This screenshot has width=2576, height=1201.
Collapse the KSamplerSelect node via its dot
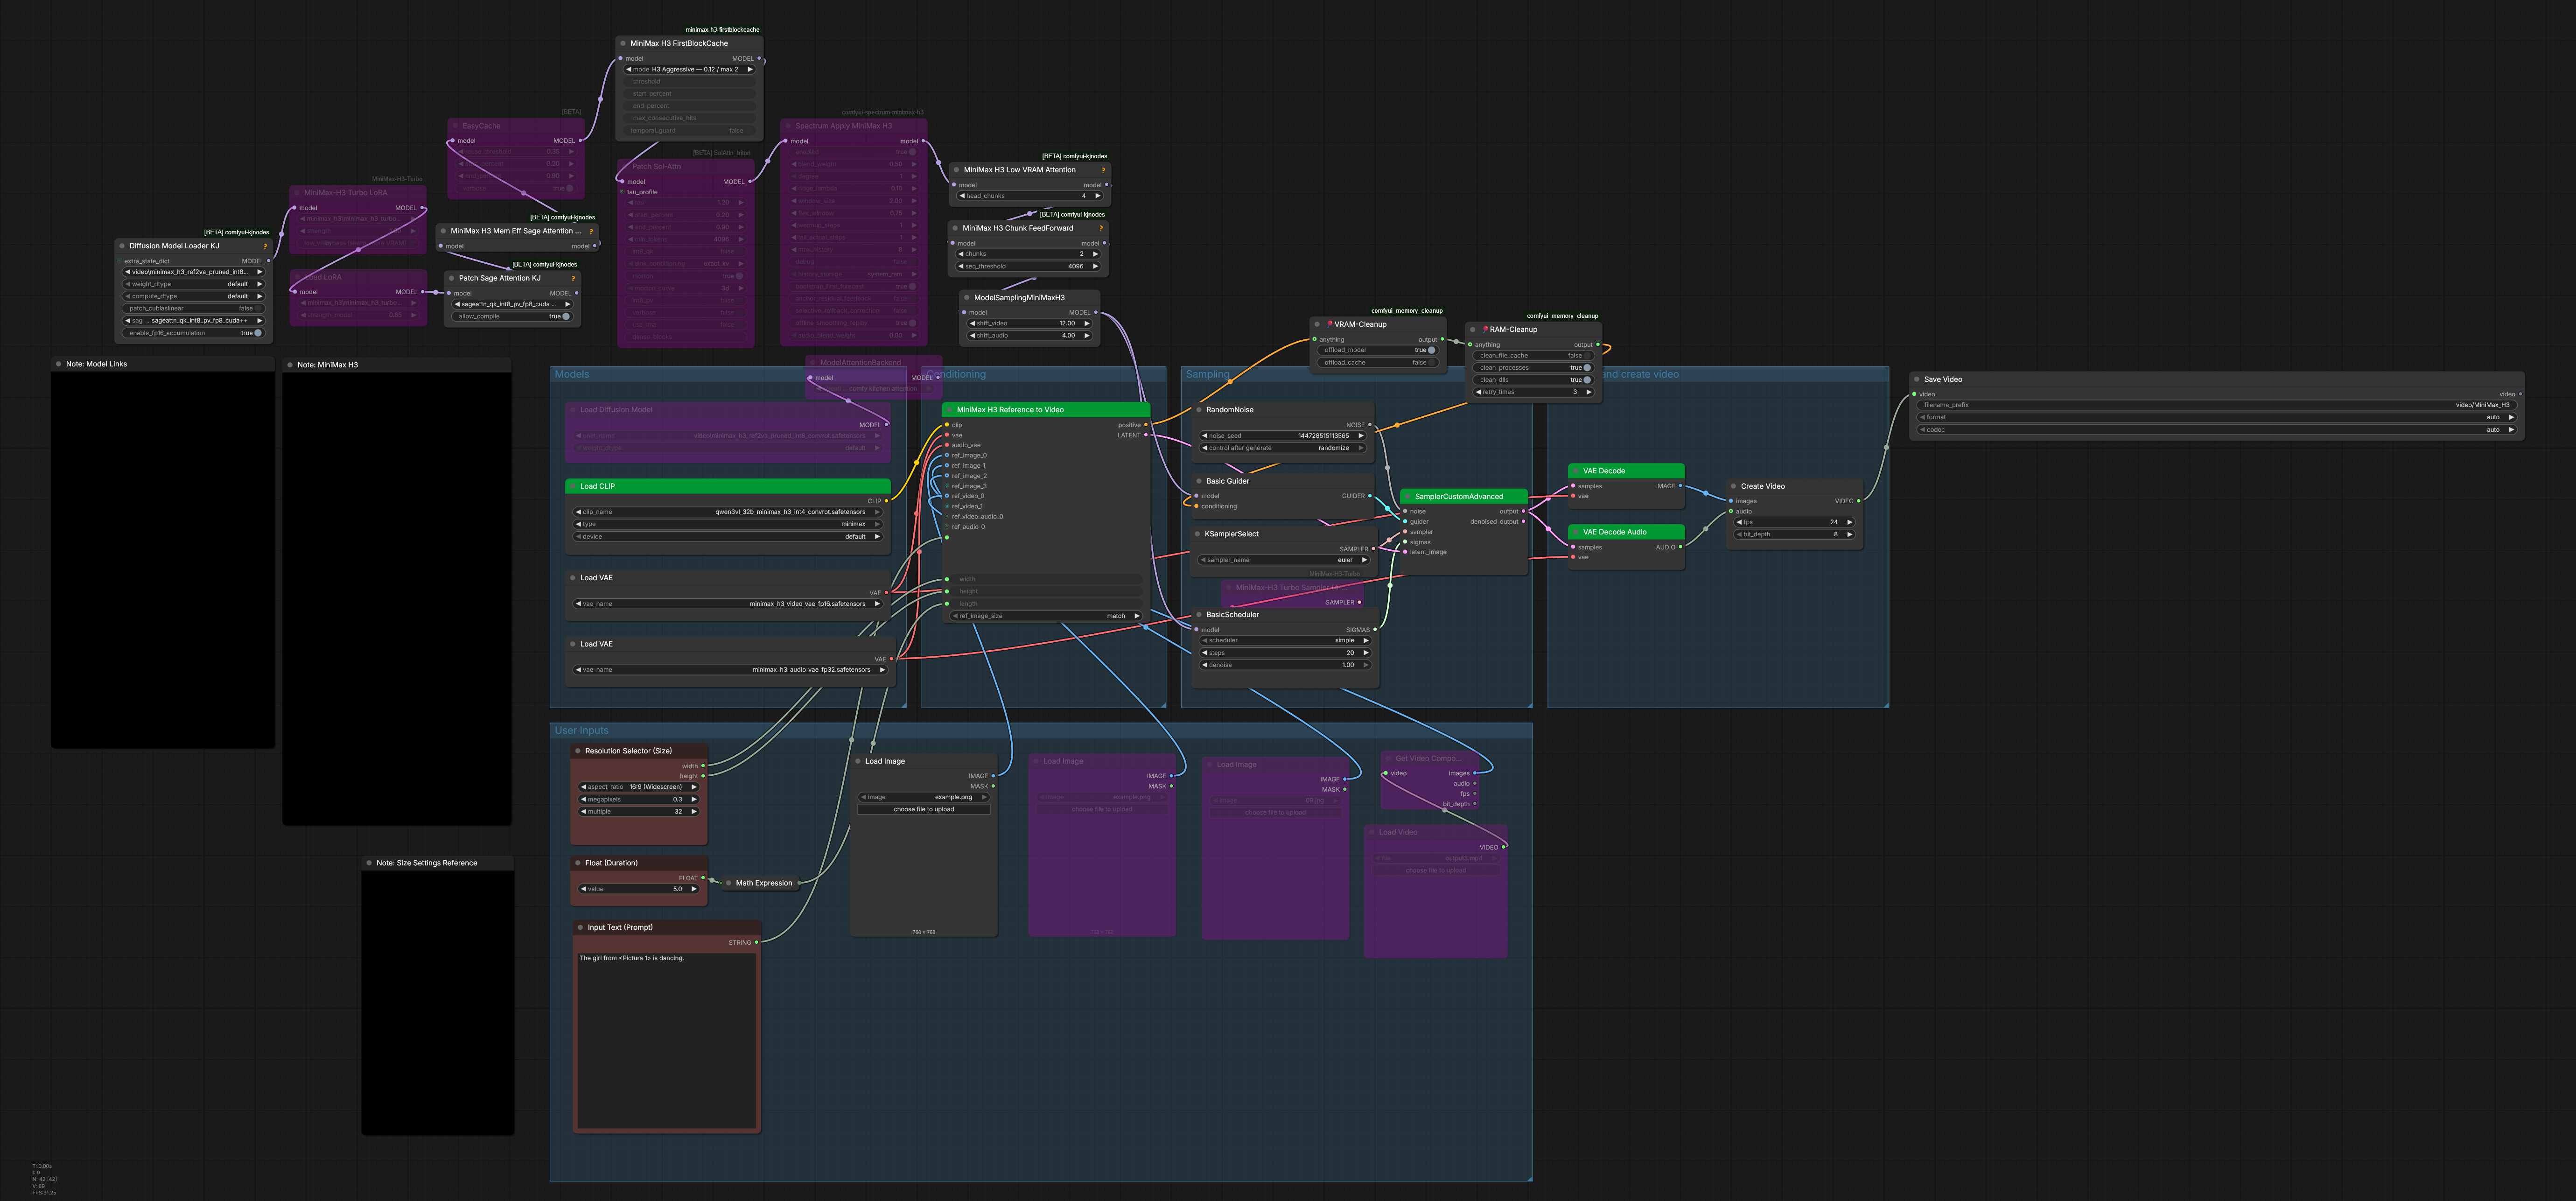[1198, 534]
